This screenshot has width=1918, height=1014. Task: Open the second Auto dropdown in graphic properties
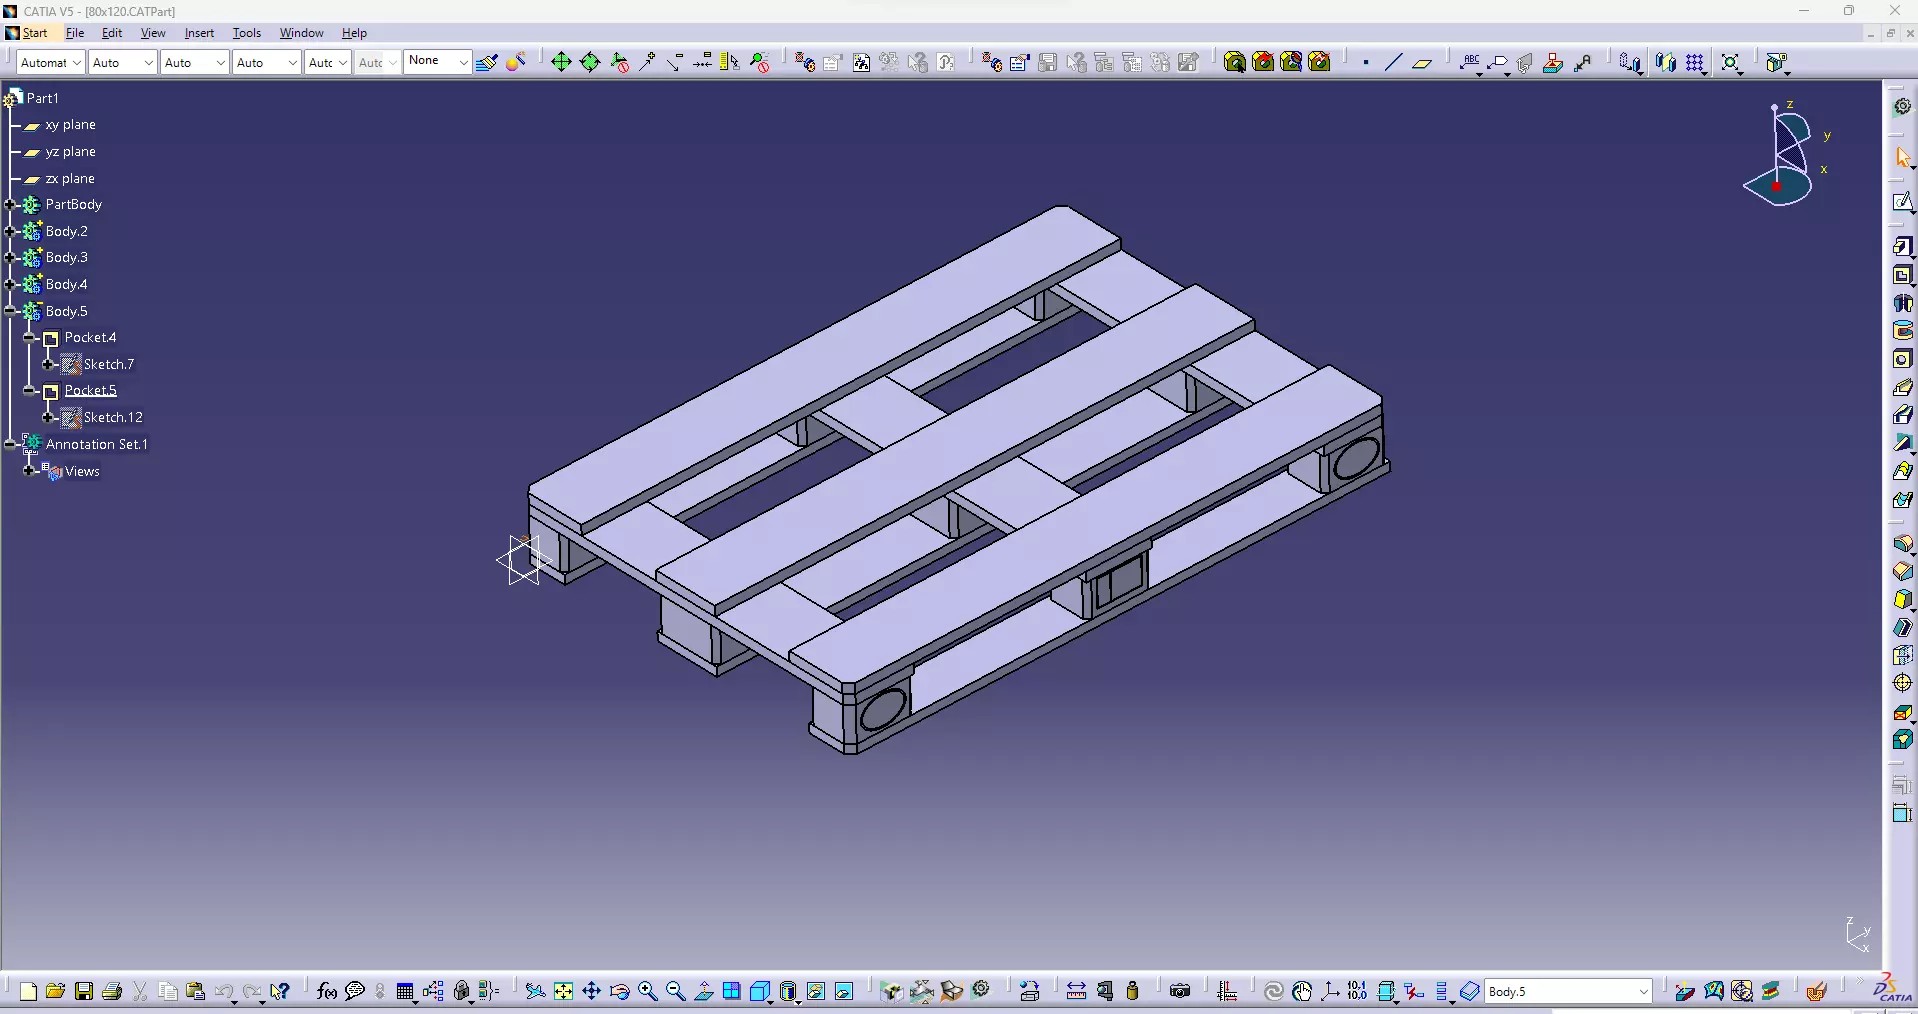click(x=122, y=62)
